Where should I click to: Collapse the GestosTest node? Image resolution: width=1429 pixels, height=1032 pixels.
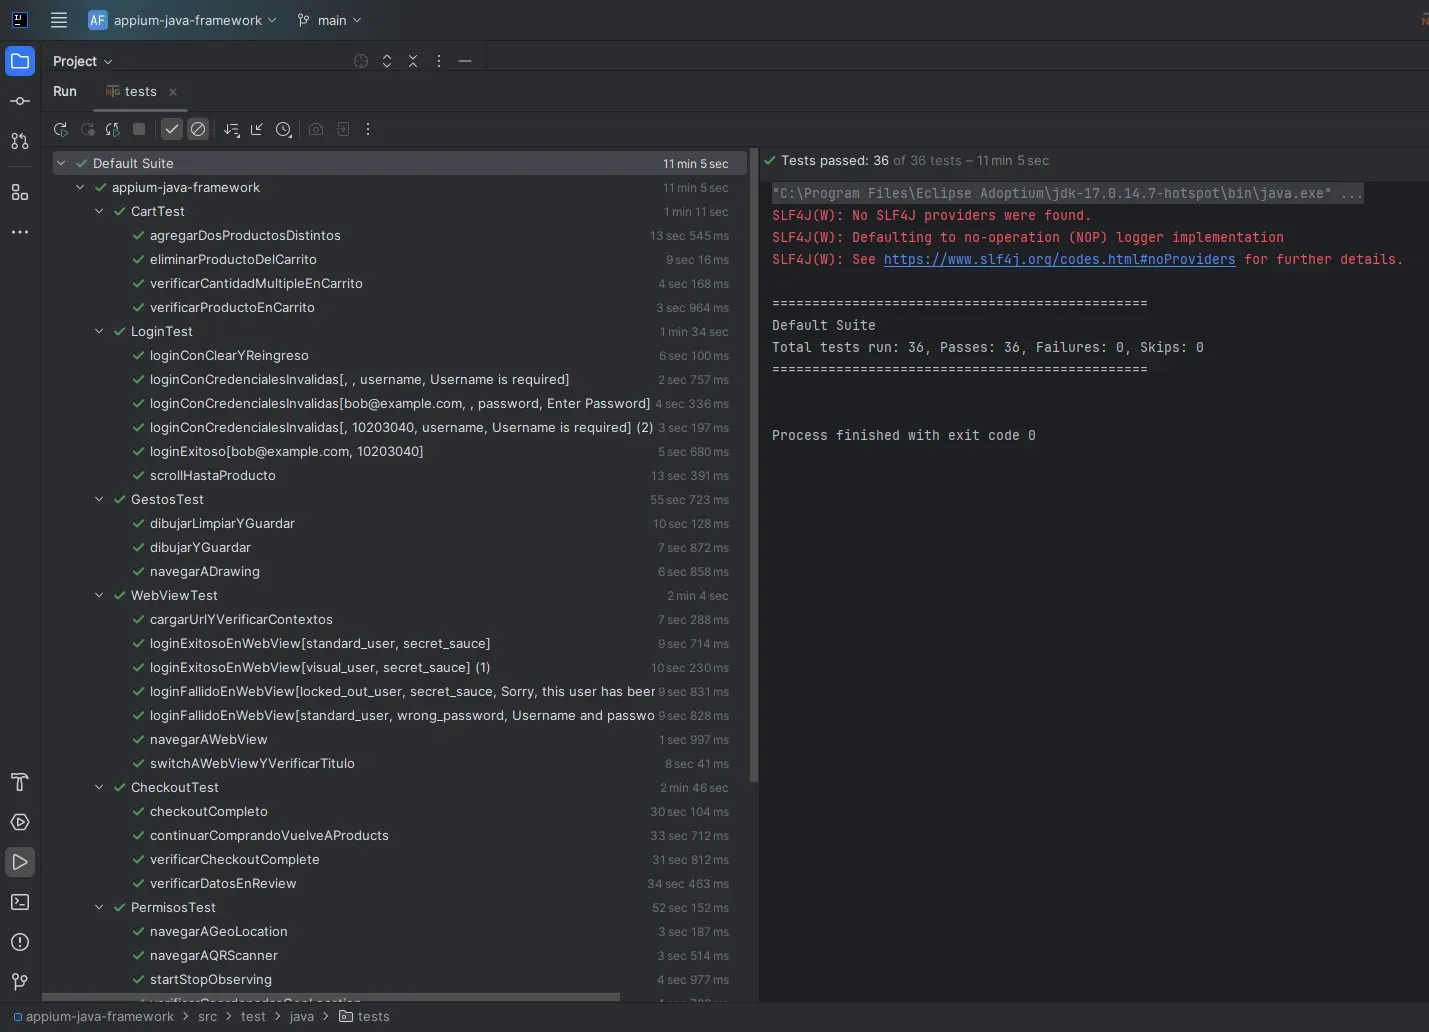[x=99, y=499]
